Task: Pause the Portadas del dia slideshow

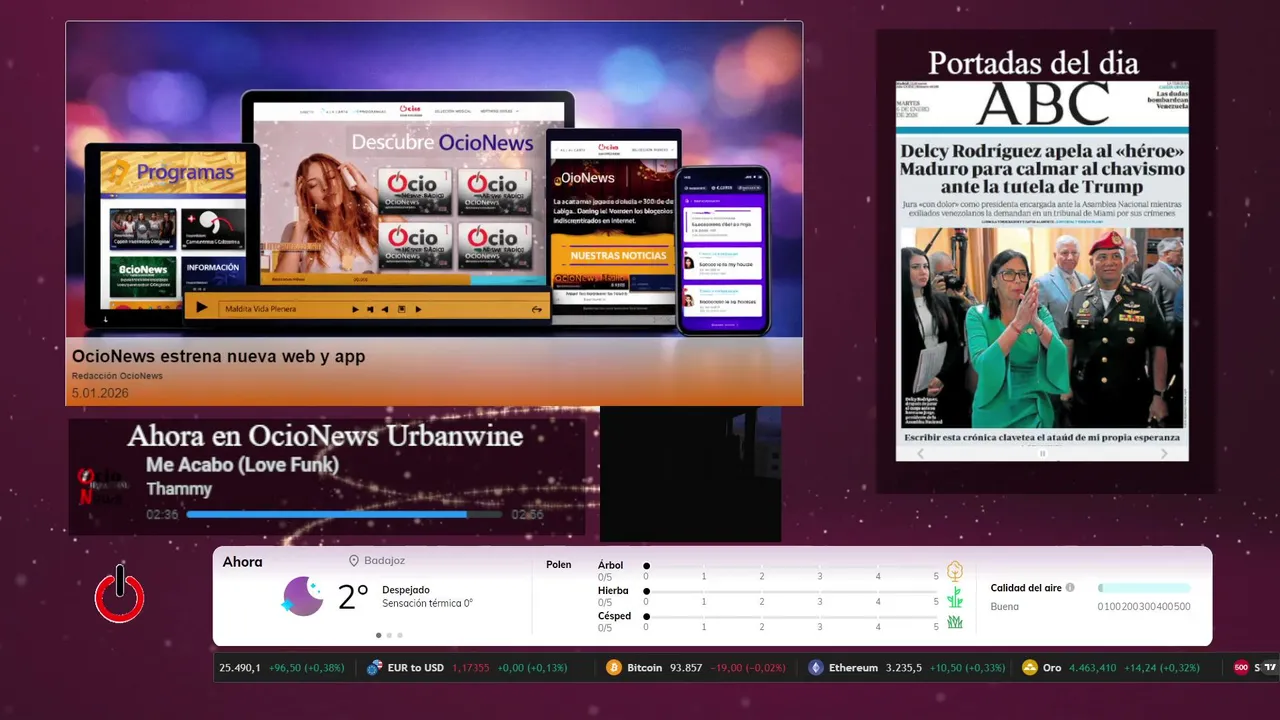Action: [x=1042, y=453]
